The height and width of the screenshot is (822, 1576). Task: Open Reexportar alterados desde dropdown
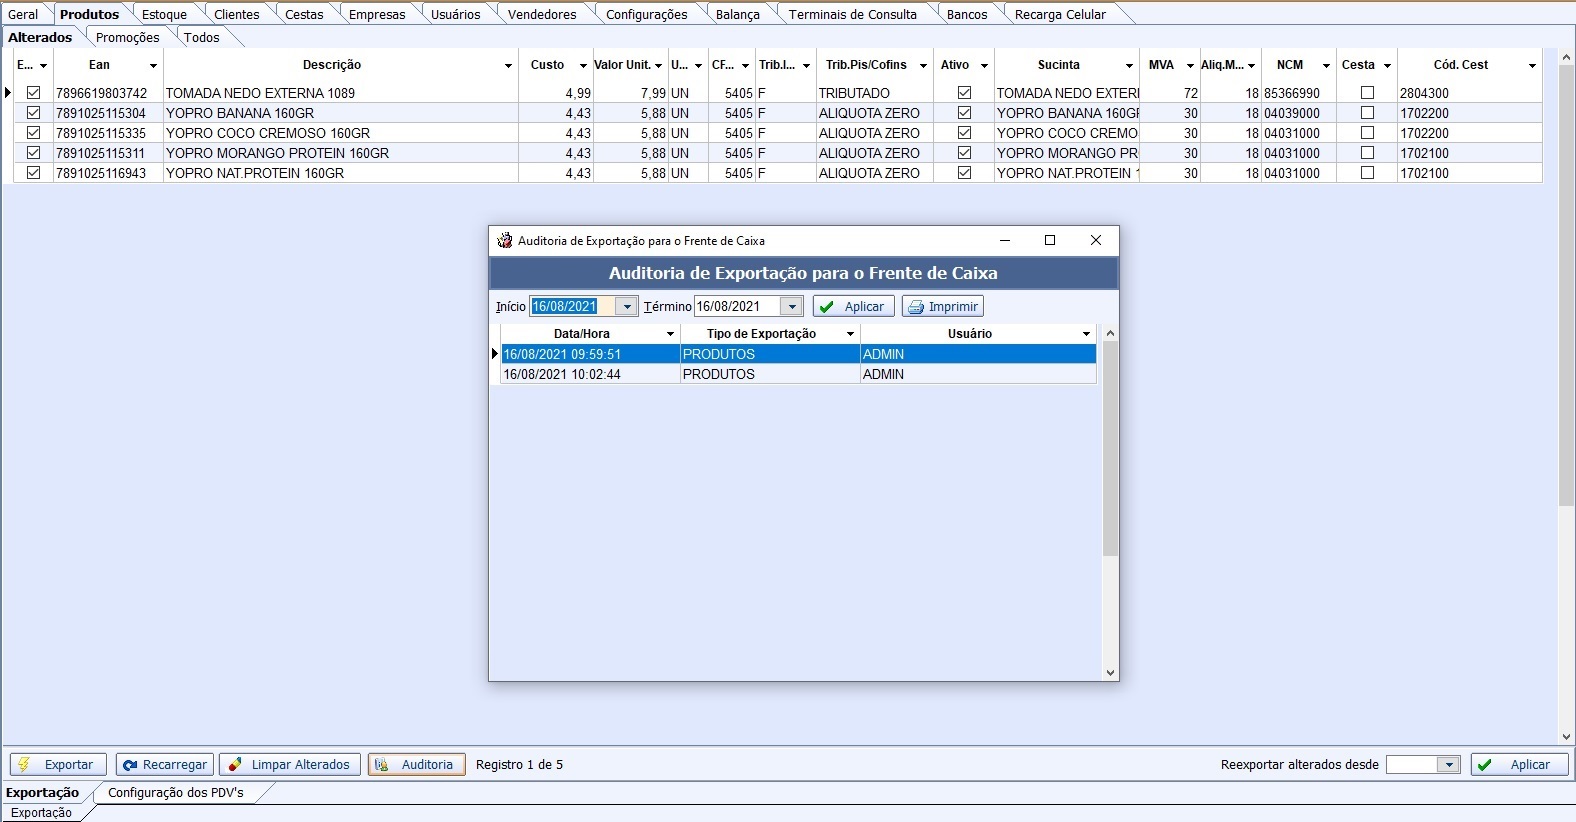pyautogui.click(x=1449, y=765)
